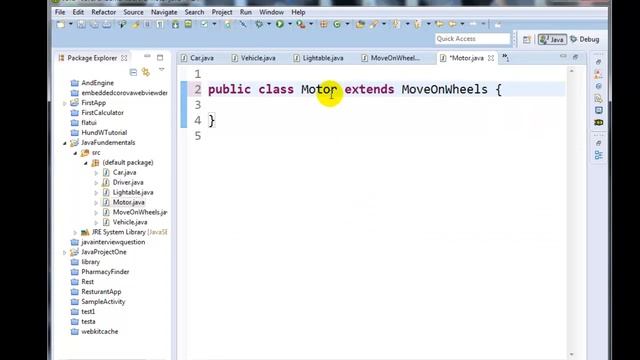Click the extends keyword on line 2
Screen dimensions: 640x360
[x=369, y=89]
